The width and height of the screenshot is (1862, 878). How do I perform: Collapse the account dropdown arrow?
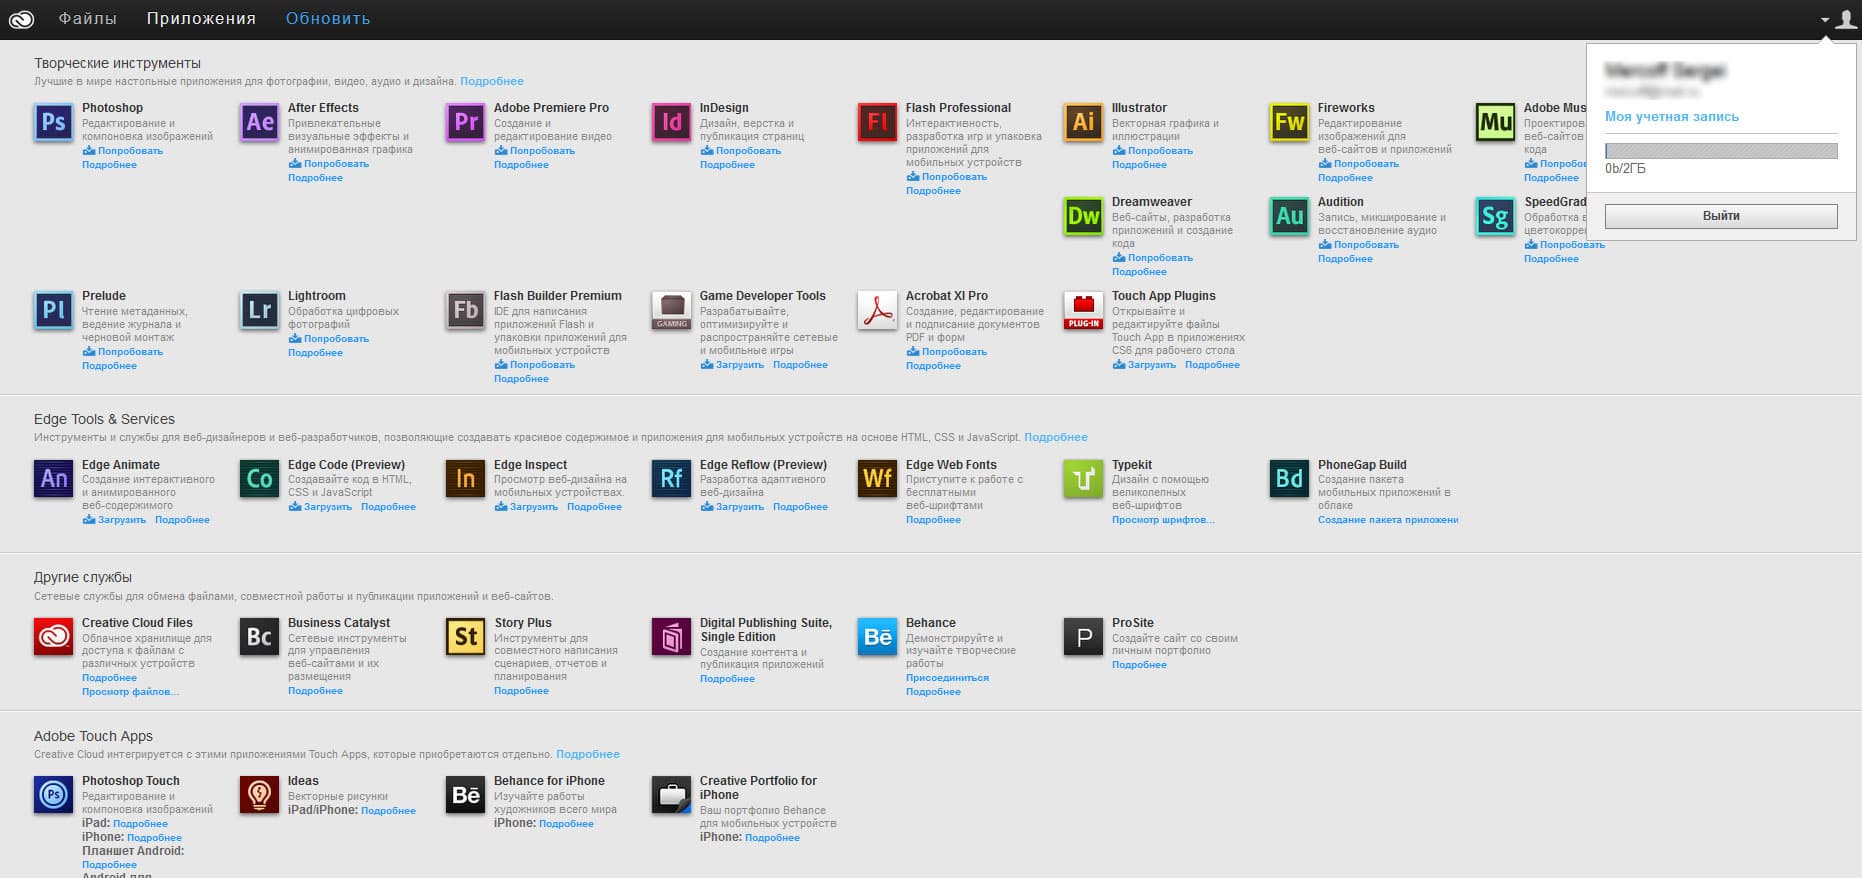[x=1825, y=20]
